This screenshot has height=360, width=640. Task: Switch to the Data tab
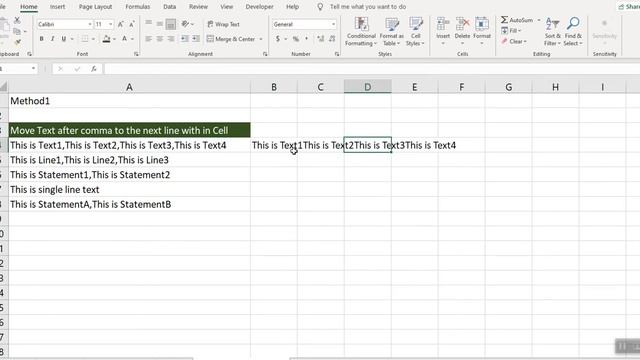[169, 7]
